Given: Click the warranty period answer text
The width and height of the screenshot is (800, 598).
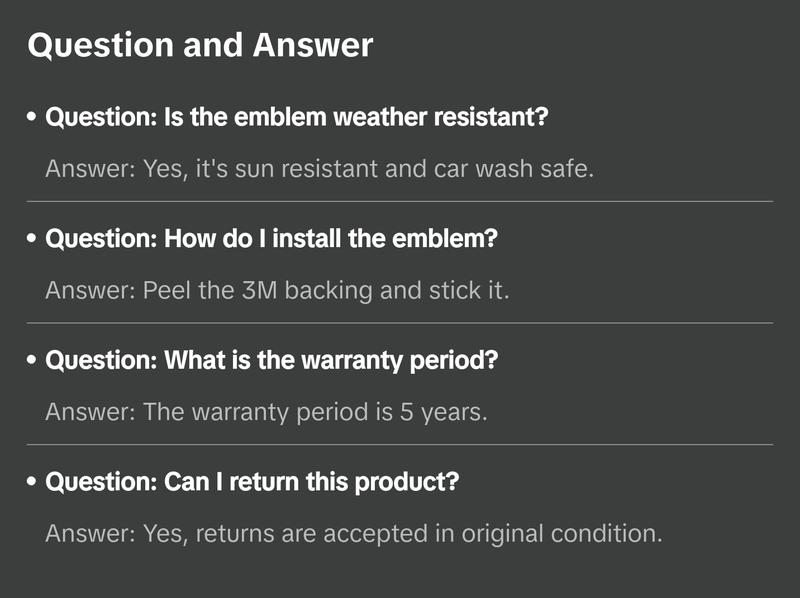Looking at the screenshot, I should [266, 411].
